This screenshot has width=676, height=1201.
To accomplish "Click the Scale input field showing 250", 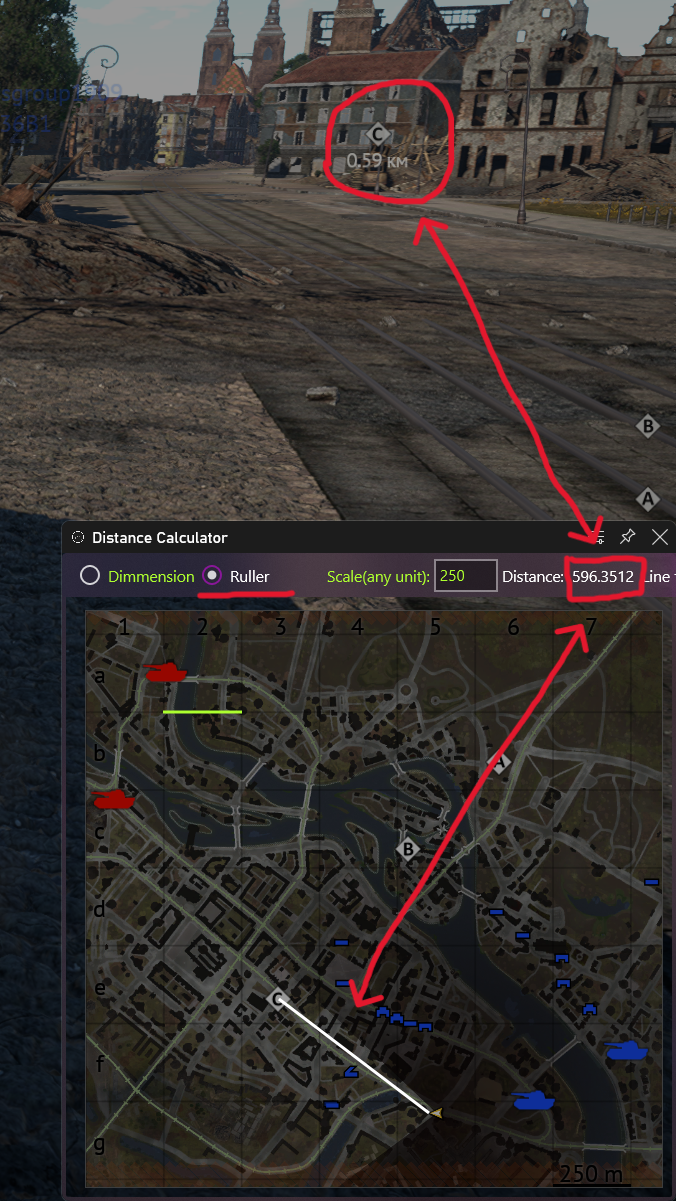I will pyautogui.click(x=466, y=576).
